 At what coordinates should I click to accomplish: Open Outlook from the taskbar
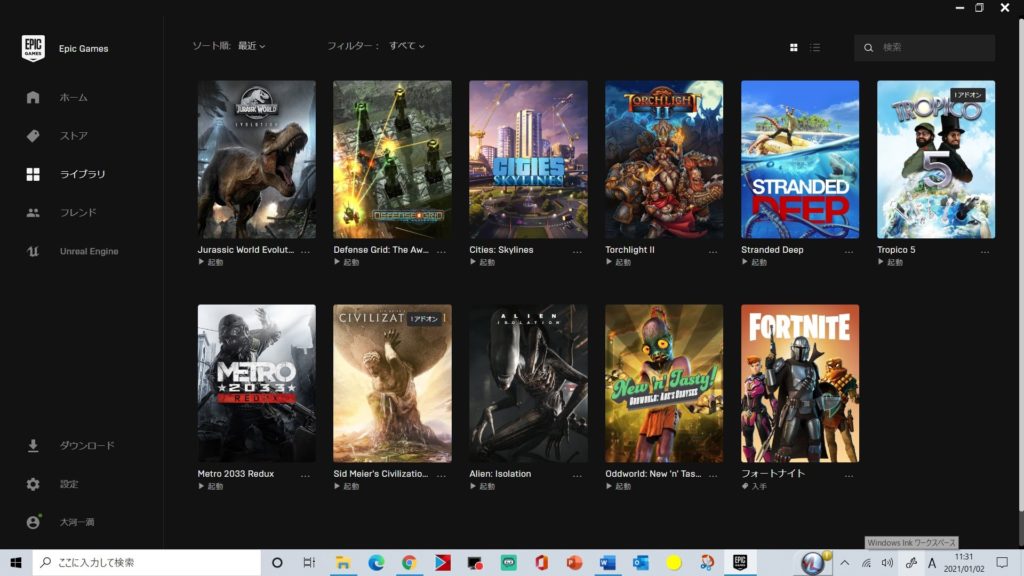click(x=640, y=562)
